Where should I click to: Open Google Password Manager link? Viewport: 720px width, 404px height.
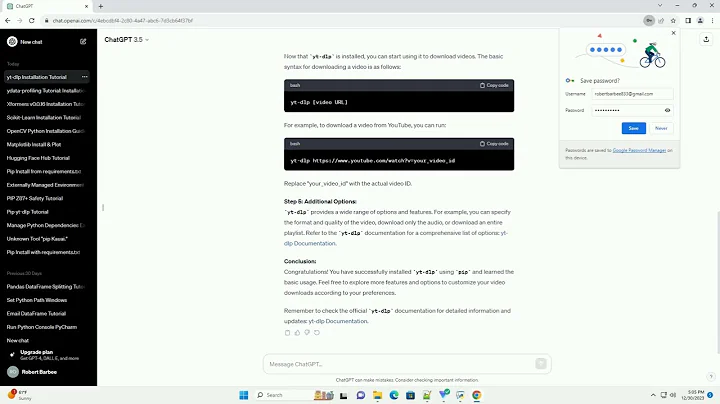coord(639,150)
